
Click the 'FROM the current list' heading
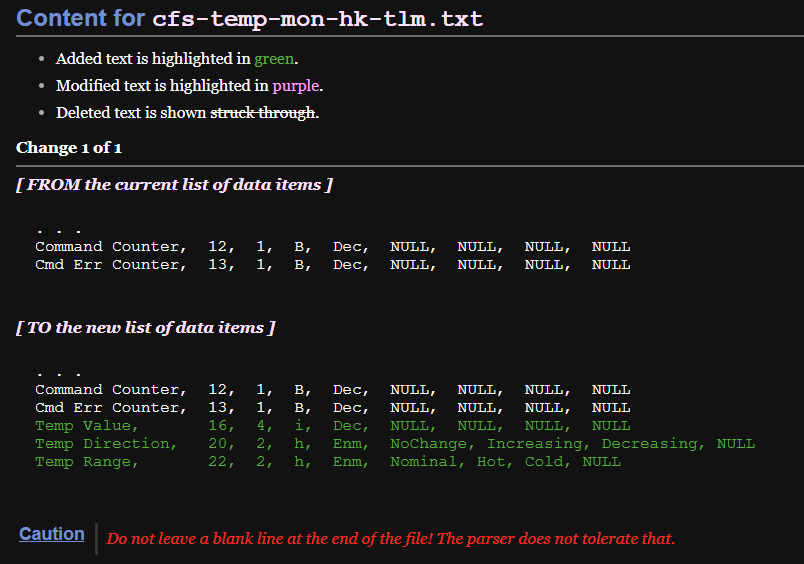(x=174, y=185)
